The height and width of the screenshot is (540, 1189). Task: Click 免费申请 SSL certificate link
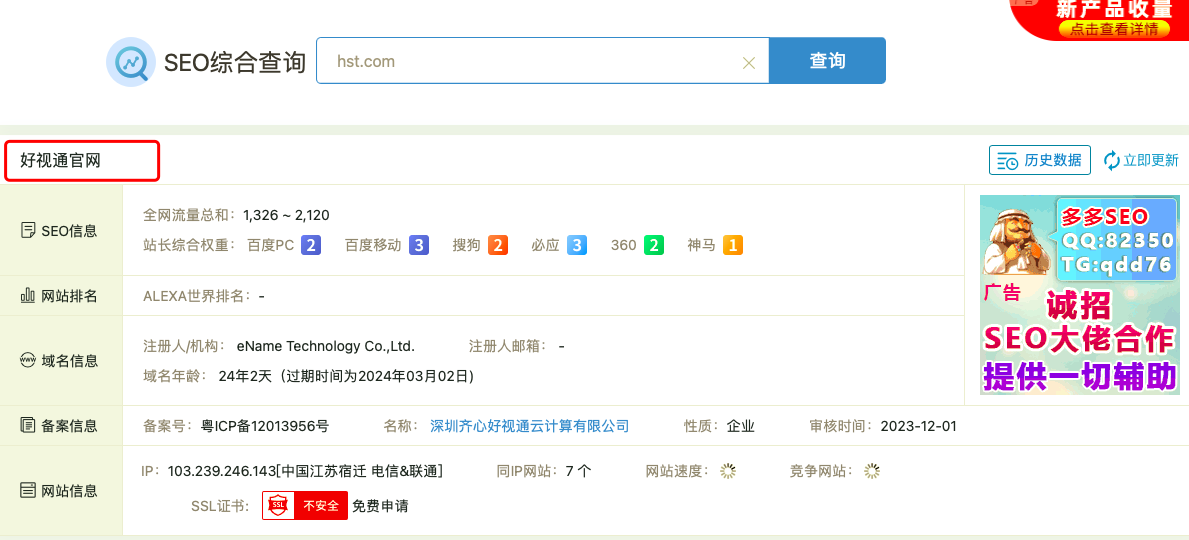[380, 506]
